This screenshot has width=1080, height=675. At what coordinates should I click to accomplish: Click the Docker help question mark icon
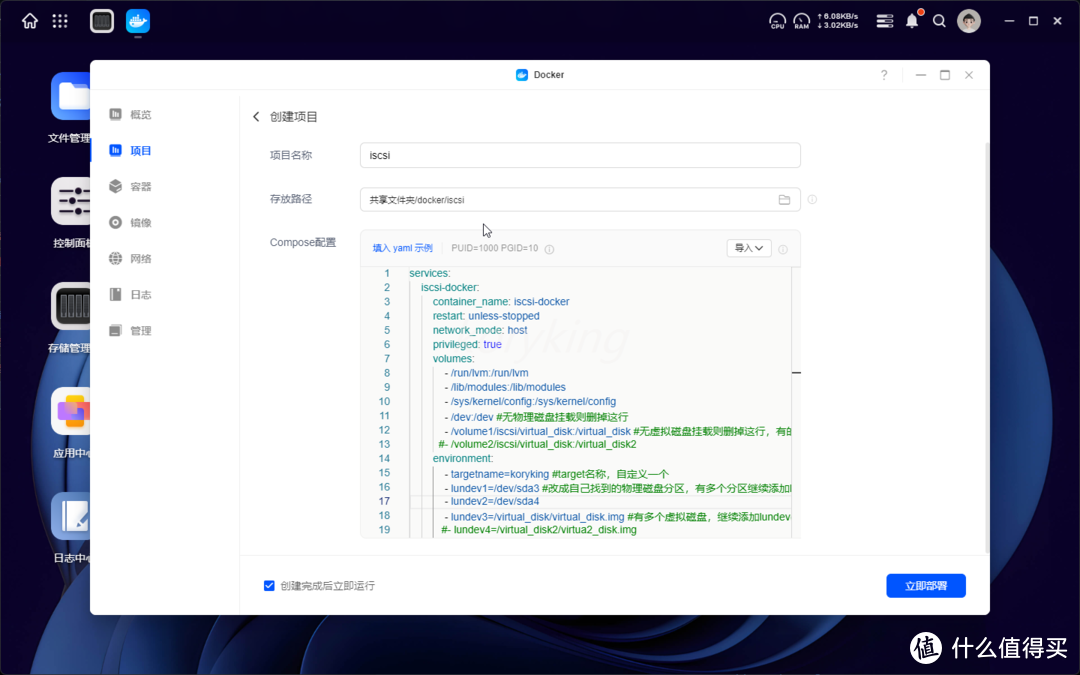point(883,75)
